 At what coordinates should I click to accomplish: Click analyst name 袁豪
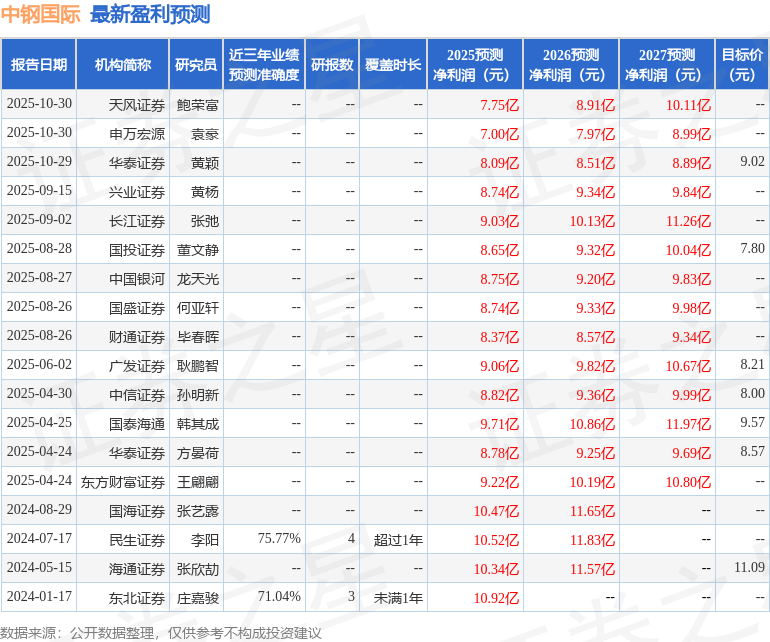205,134
